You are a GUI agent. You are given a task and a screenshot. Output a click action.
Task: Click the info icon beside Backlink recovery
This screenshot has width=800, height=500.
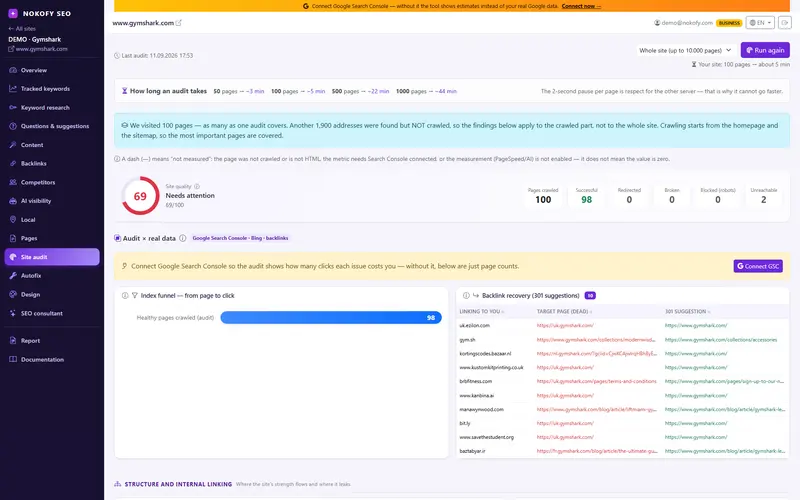tap(466, 295)
